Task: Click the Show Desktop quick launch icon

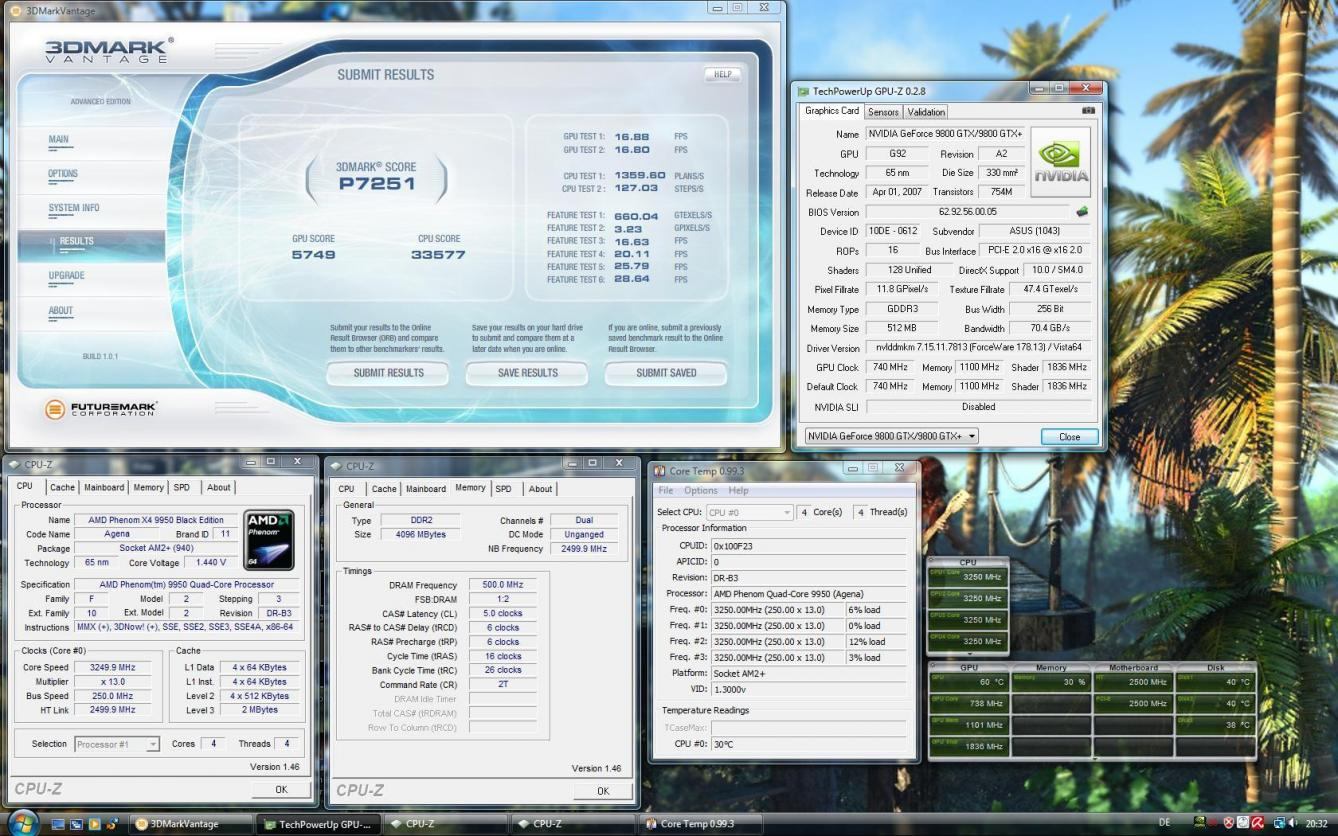Action: (58, 824)
